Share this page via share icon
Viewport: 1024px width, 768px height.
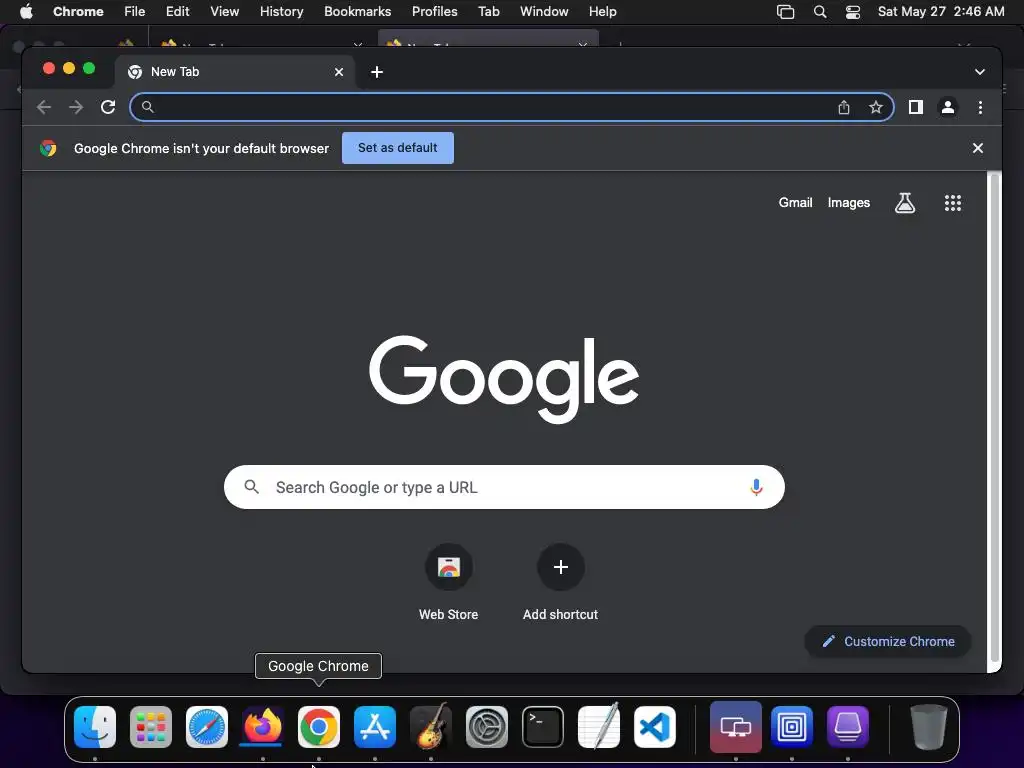coord(844,107)
